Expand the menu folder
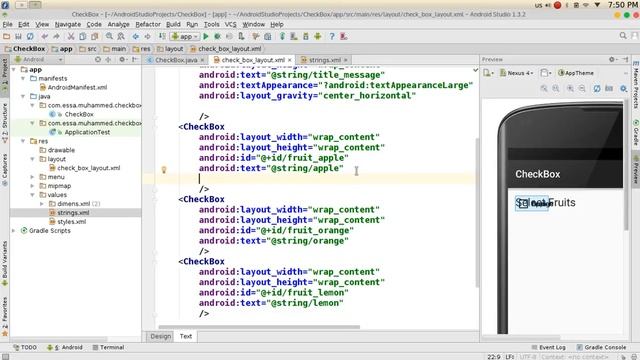Image resolution: width=640 pixels, height=360 pixels. [x=33, y=177]
